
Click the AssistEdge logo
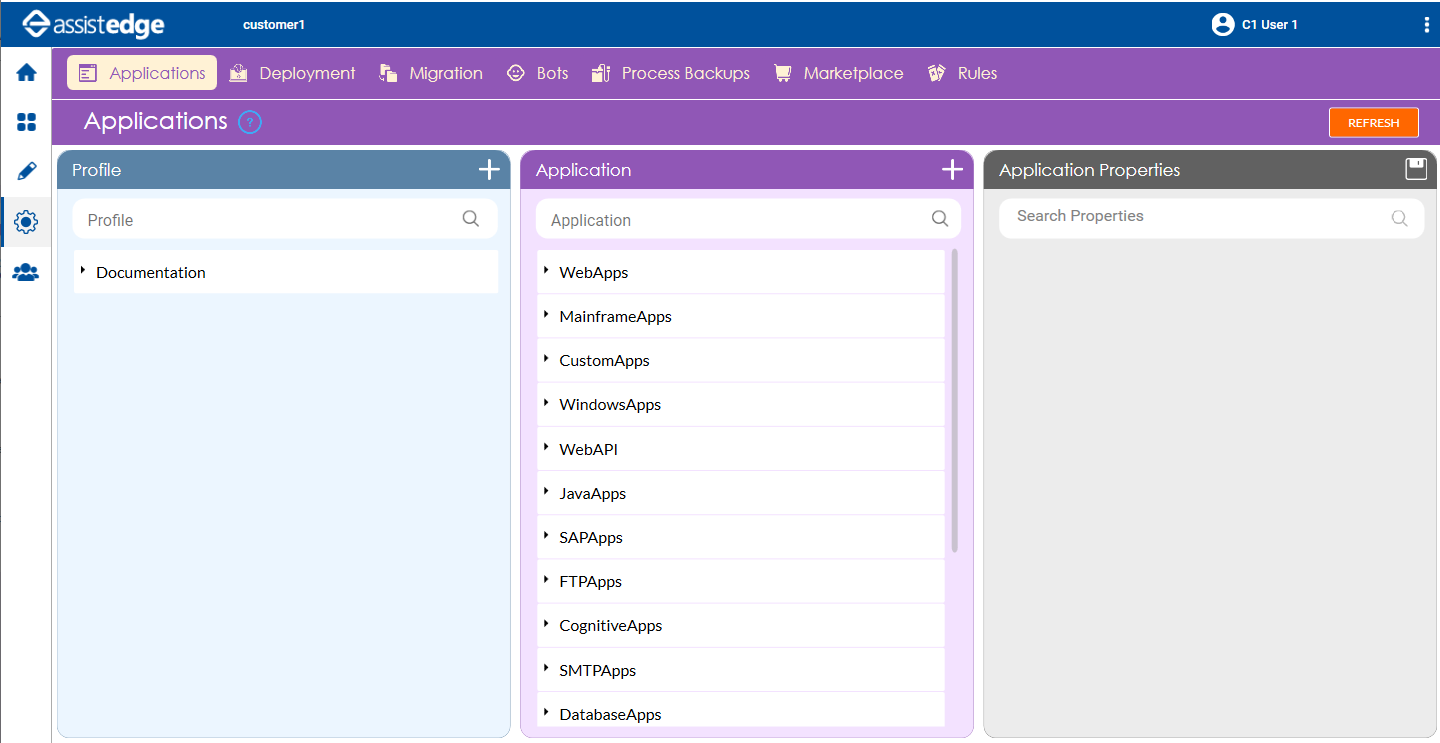tap(93, 24)
